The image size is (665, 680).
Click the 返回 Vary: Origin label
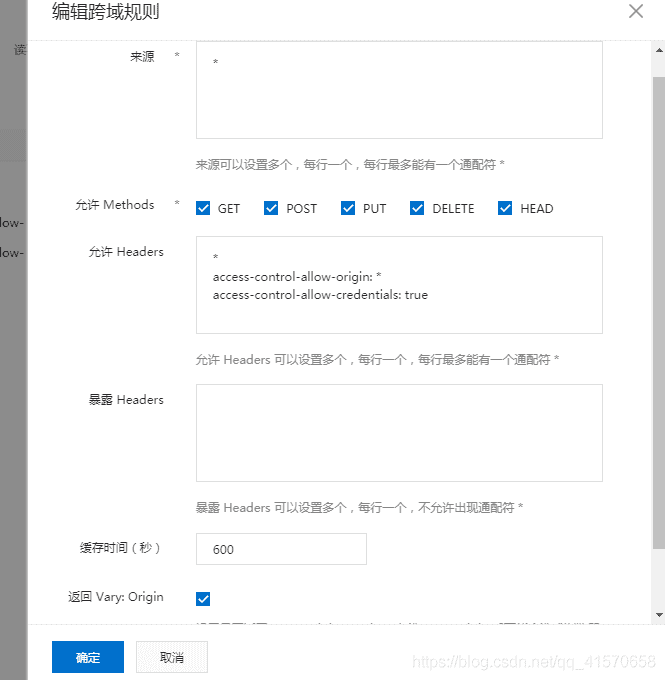[116, 597]
